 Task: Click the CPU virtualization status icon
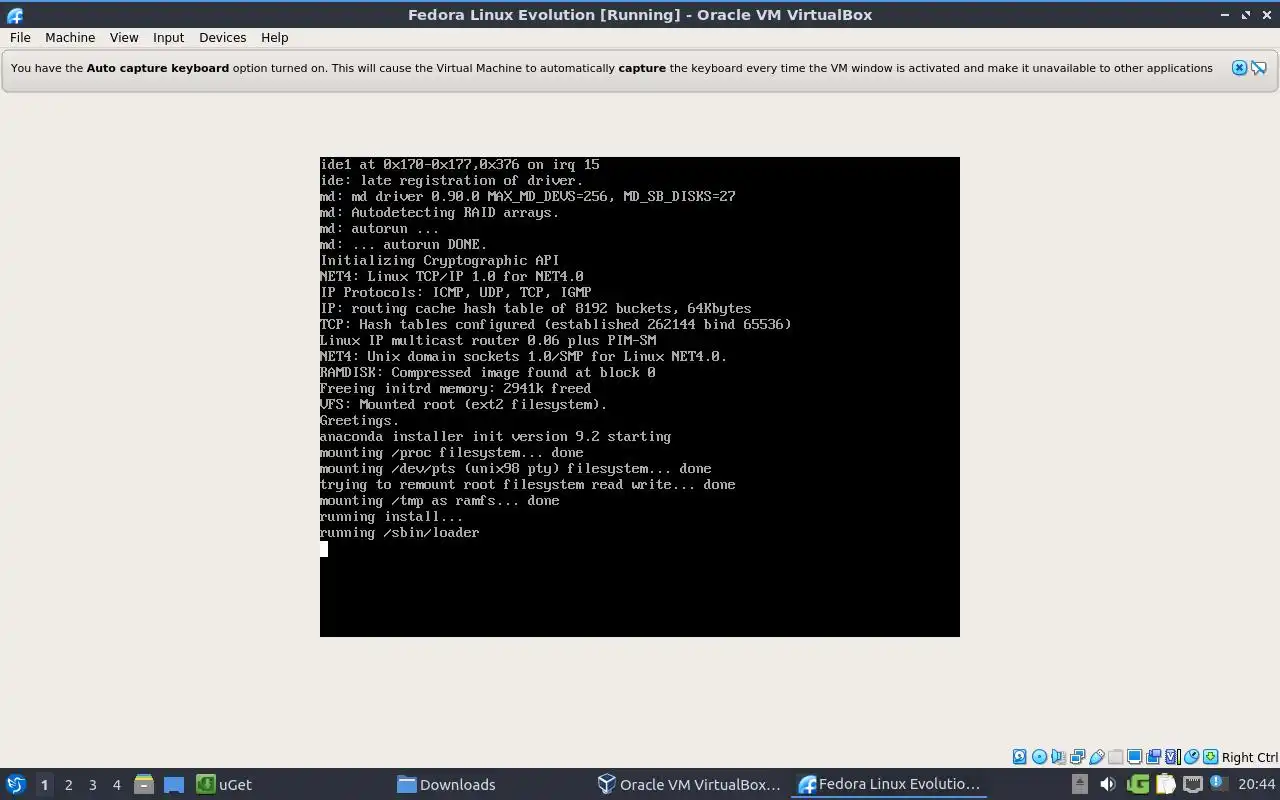pos(1172,757)
